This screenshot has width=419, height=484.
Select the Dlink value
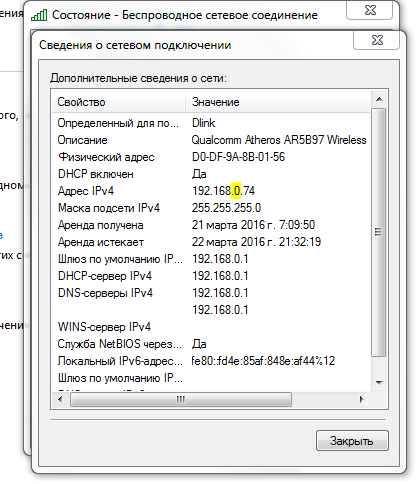[204, 123]
